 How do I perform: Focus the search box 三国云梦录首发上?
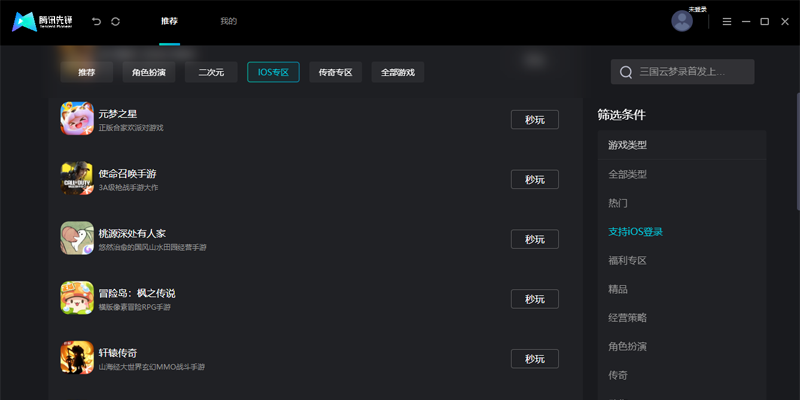[683, 72]
